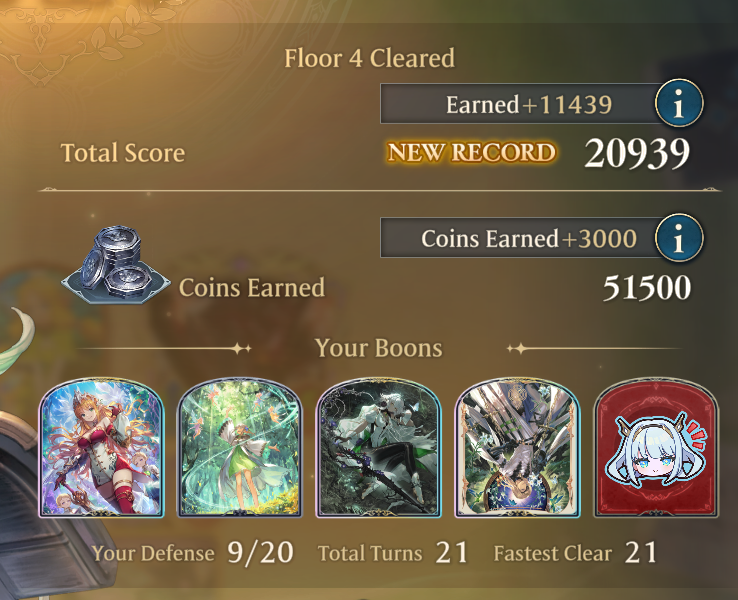The image size is (738, 600).
Task: Open the info icon next to Earned +11439
Action: point(679,104)
